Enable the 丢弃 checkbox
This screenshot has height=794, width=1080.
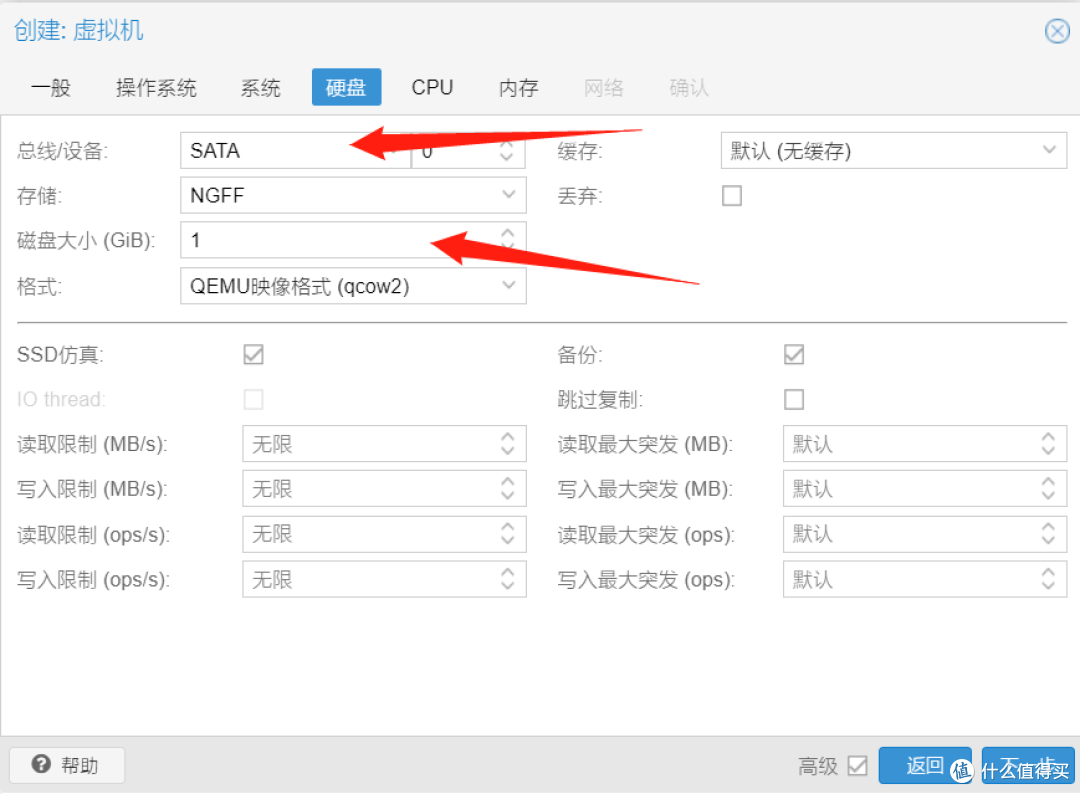coord(731,195)
